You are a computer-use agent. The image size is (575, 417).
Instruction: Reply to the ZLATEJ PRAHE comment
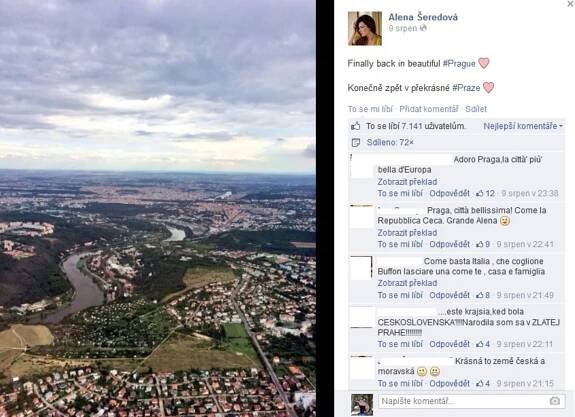click(449, 344)
